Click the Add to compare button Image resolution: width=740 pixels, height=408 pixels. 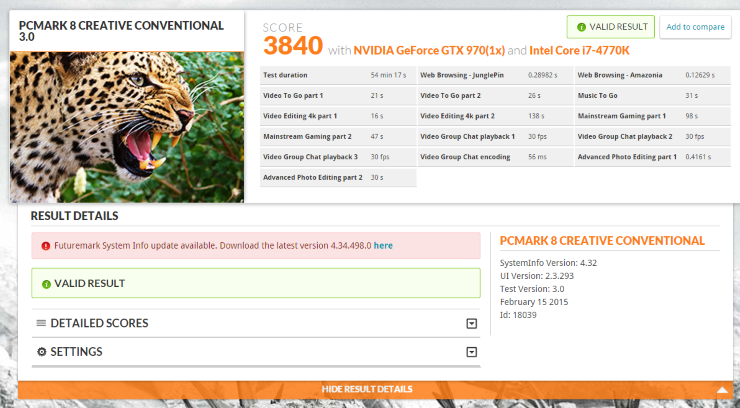tap(695, 27)
